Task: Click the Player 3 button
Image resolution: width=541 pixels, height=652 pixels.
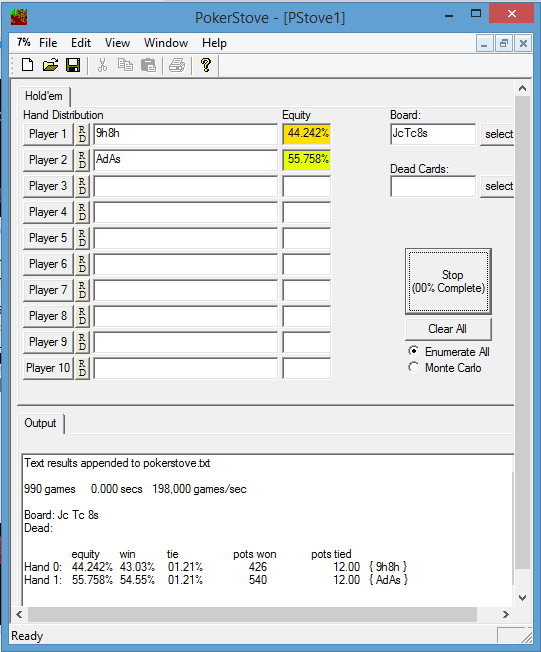Action: click(48, 186)
